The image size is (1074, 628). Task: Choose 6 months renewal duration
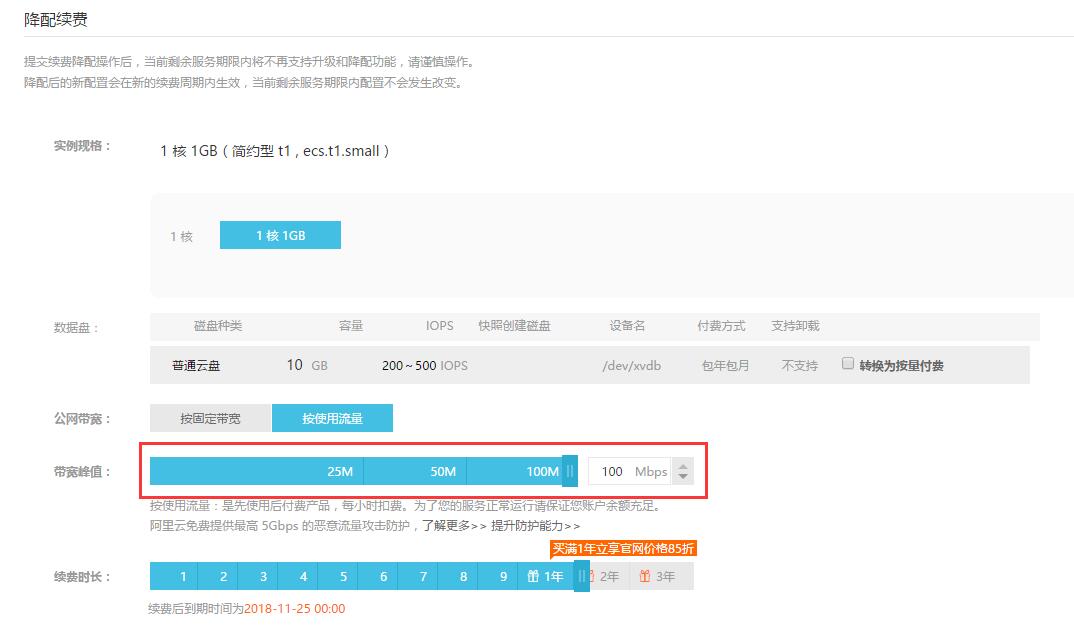383,576
